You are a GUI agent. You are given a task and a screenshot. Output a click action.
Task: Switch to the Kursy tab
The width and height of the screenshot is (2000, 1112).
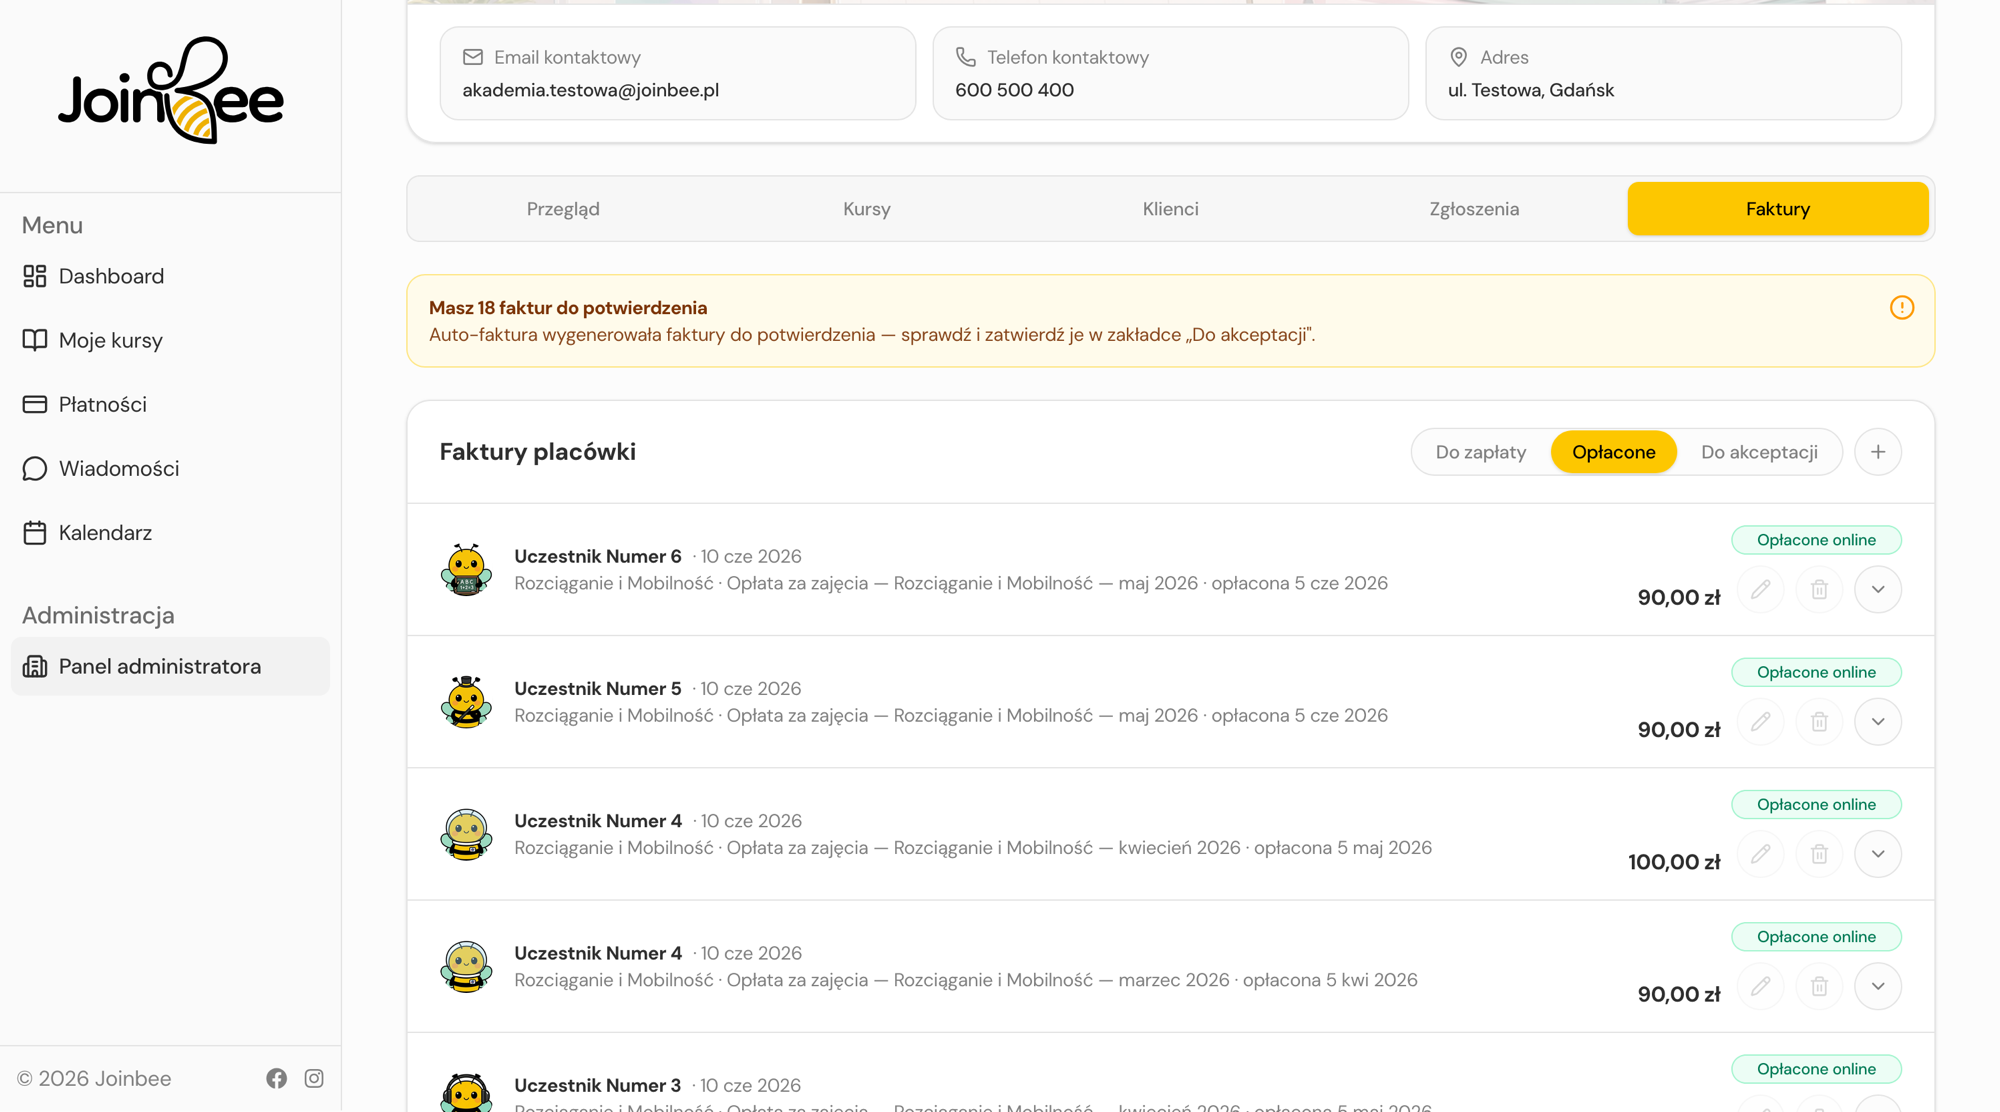867,209
